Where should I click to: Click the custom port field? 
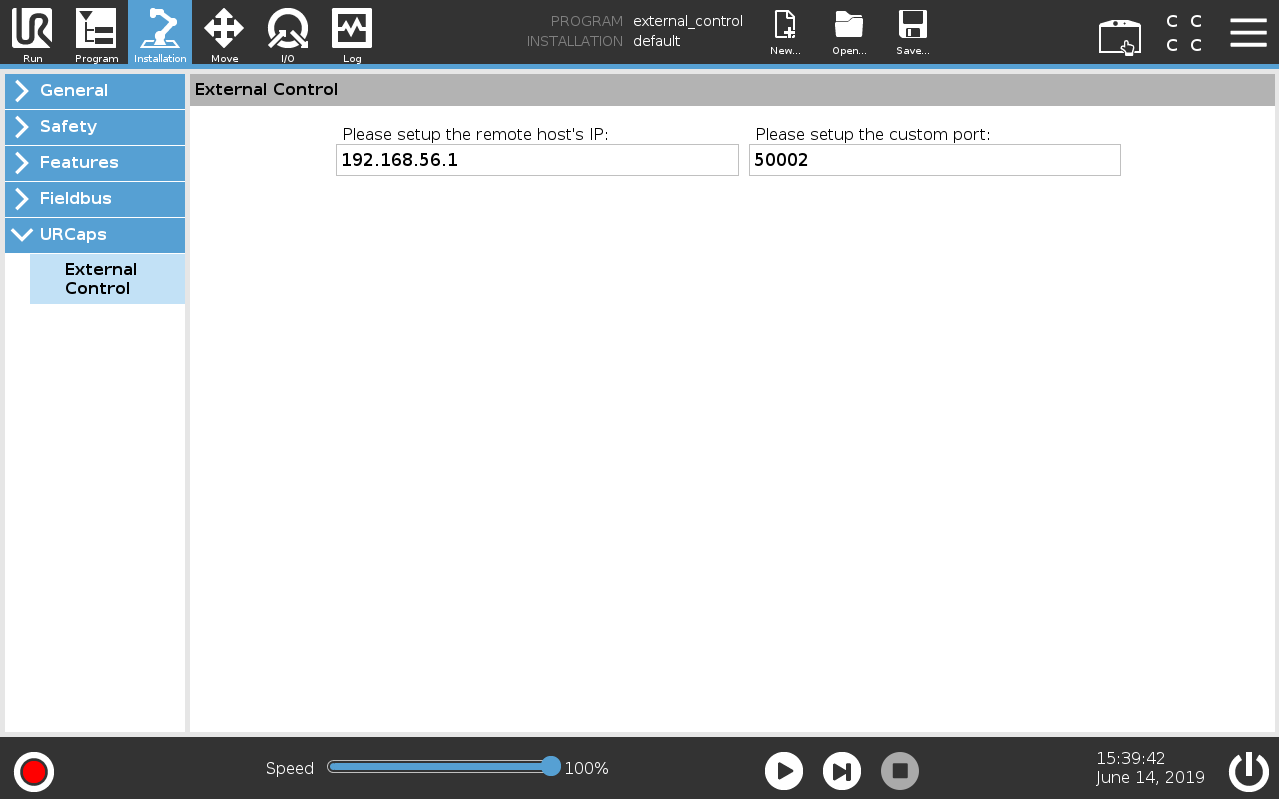click(934, 160)
